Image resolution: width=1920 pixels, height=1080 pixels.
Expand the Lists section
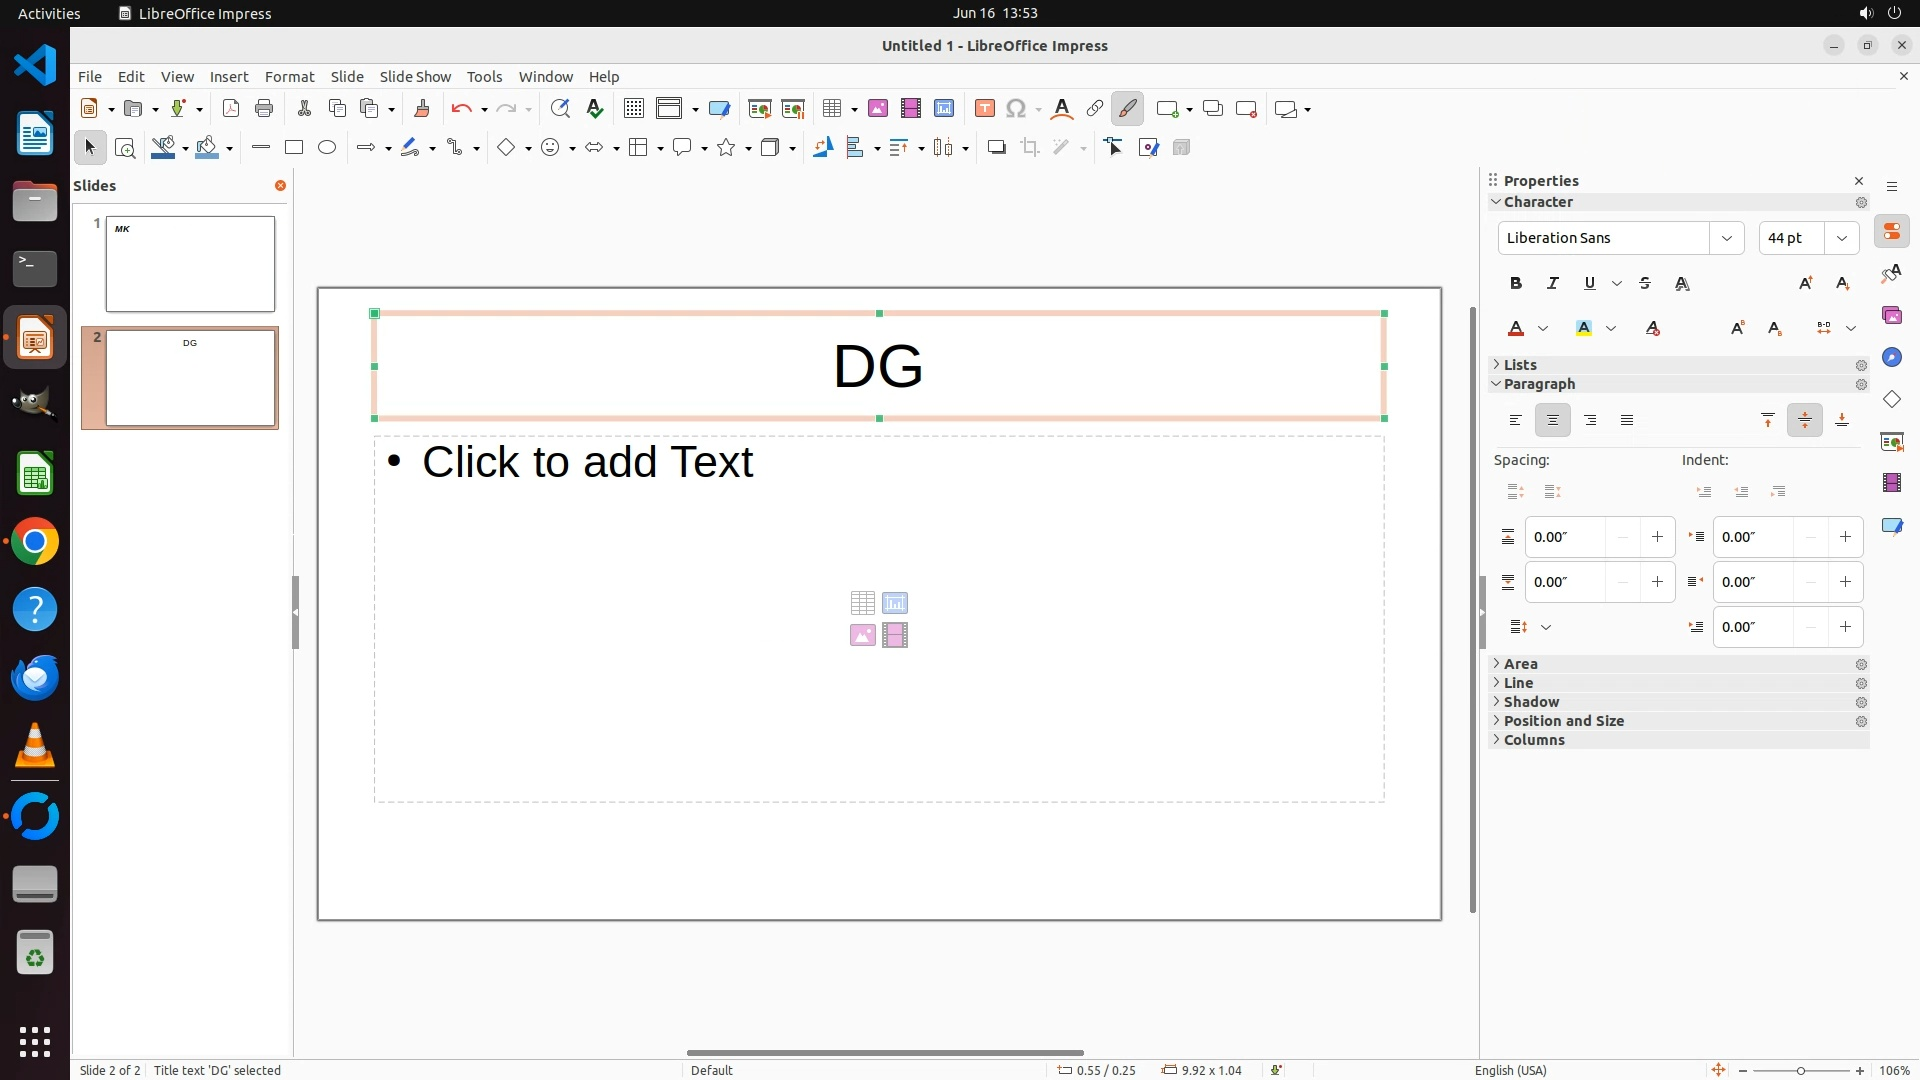pos(1520,365)
